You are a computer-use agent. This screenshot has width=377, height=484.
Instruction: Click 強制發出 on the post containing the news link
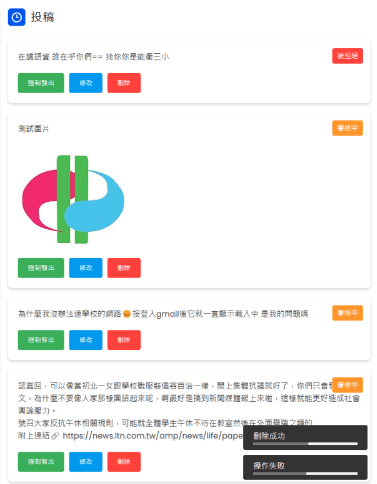[41, 462]
